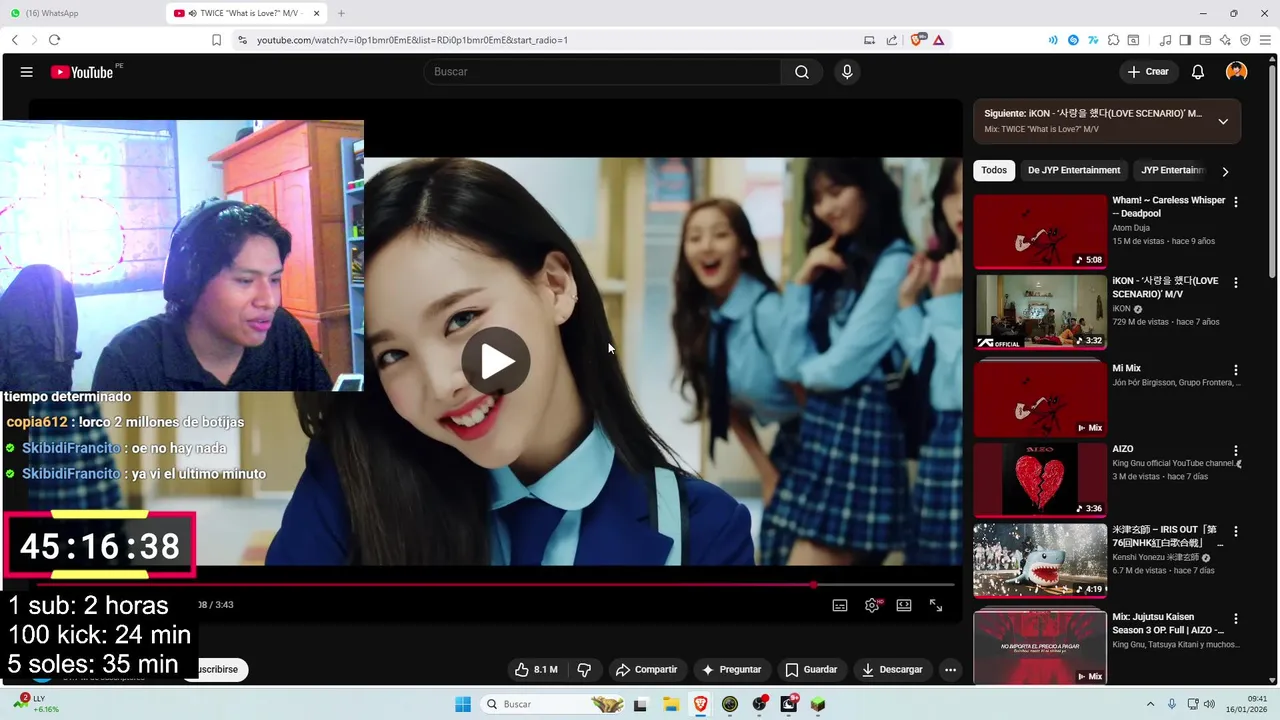Click the progress bar scrubber handle

814,585
